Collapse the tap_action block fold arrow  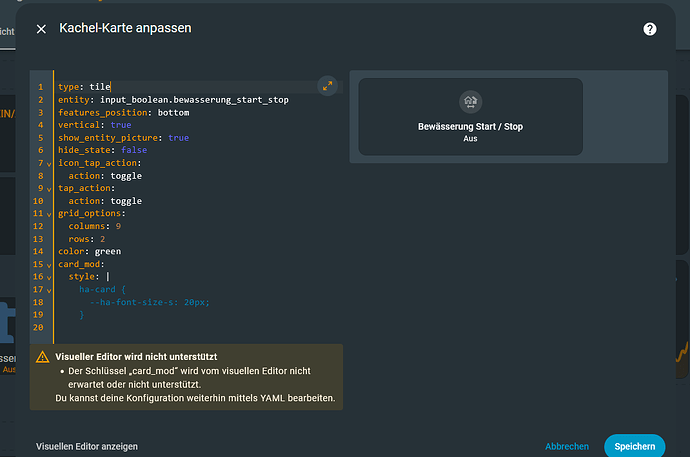(x=48, y=188)
